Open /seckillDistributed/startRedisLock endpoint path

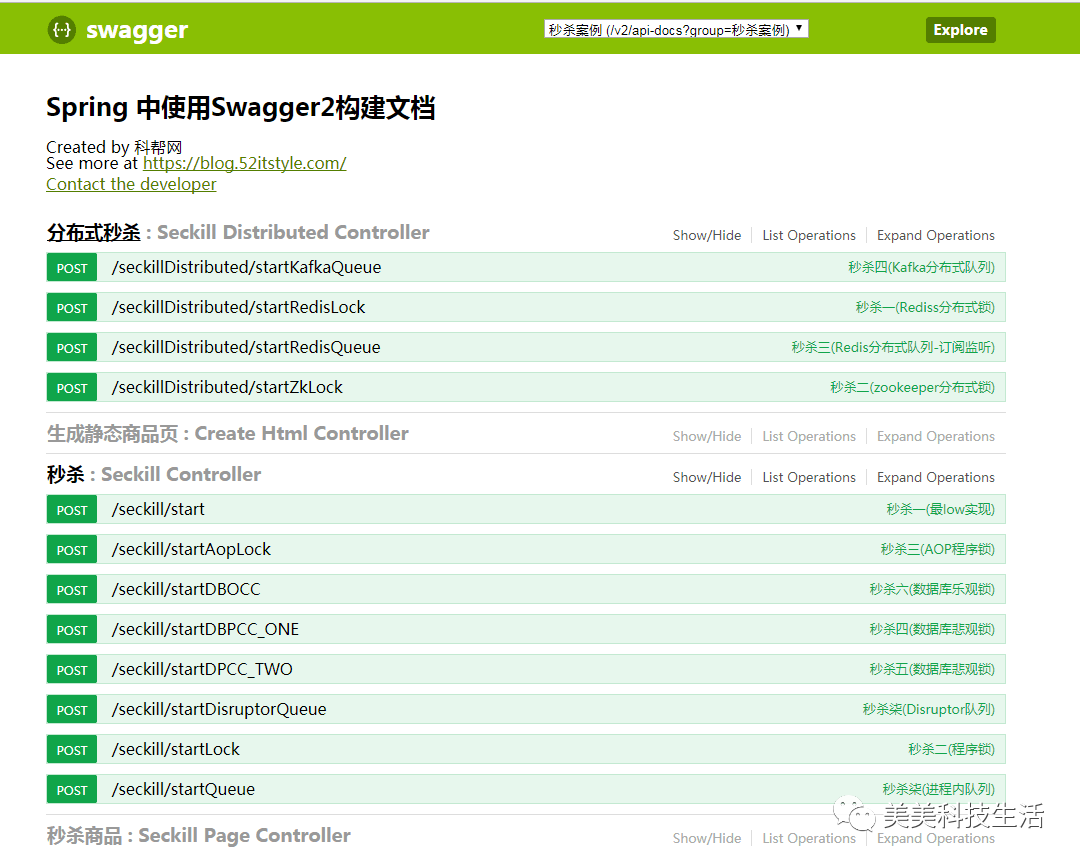point(238,307)
